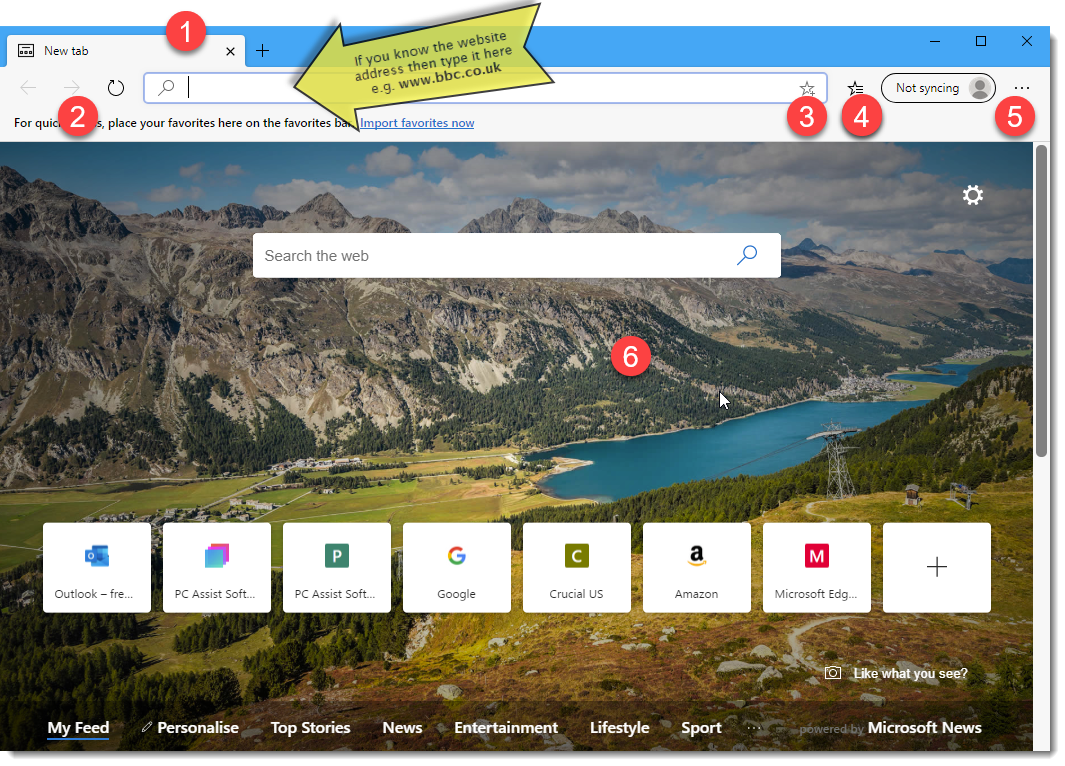
Task: Click the vertical page scrollbar
Action: point(1041,301)
